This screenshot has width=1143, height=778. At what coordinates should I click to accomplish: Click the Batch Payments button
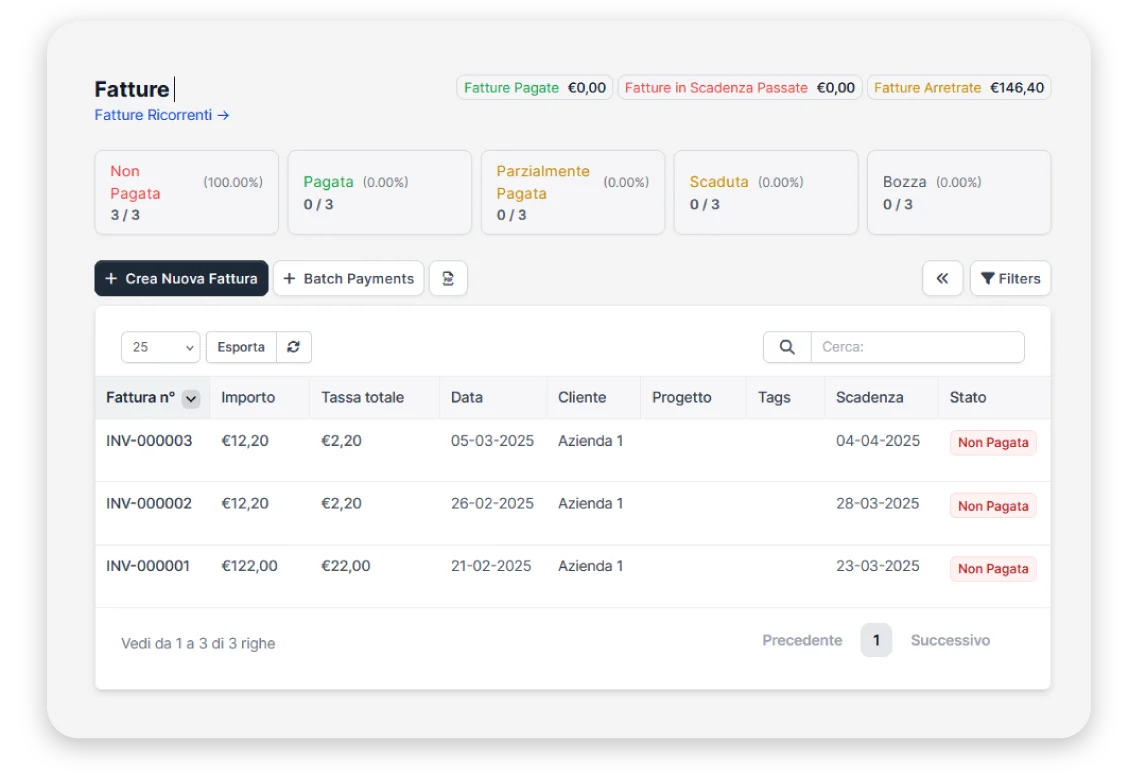click(x=348, y=279)
